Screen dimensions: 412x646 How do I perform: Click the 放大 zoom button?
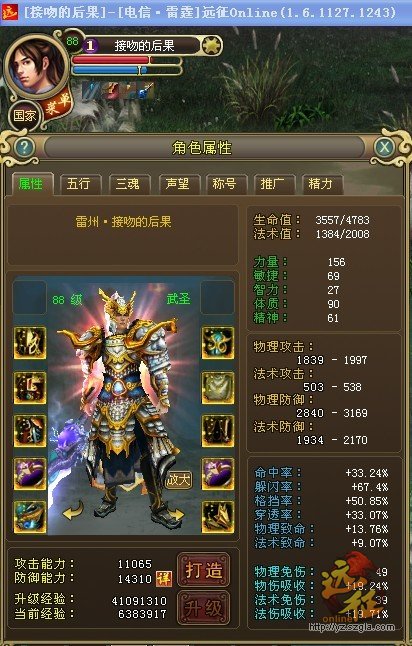click(179, 480)
